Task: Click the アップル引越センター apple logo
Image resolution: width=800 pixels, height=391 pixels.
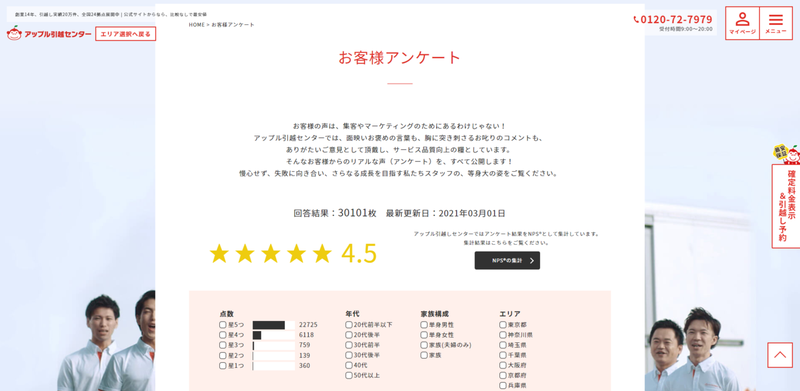Action: [49, 34]
